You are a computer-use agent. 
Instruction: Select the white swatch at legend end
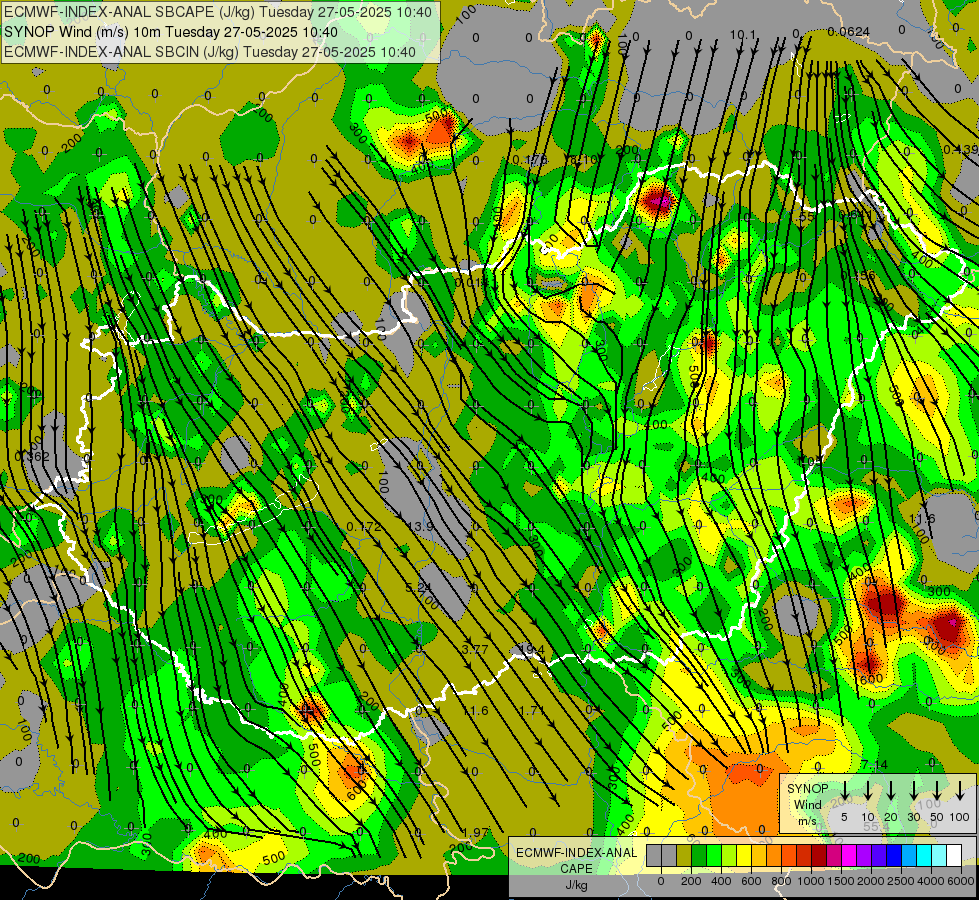click(955, 855)
